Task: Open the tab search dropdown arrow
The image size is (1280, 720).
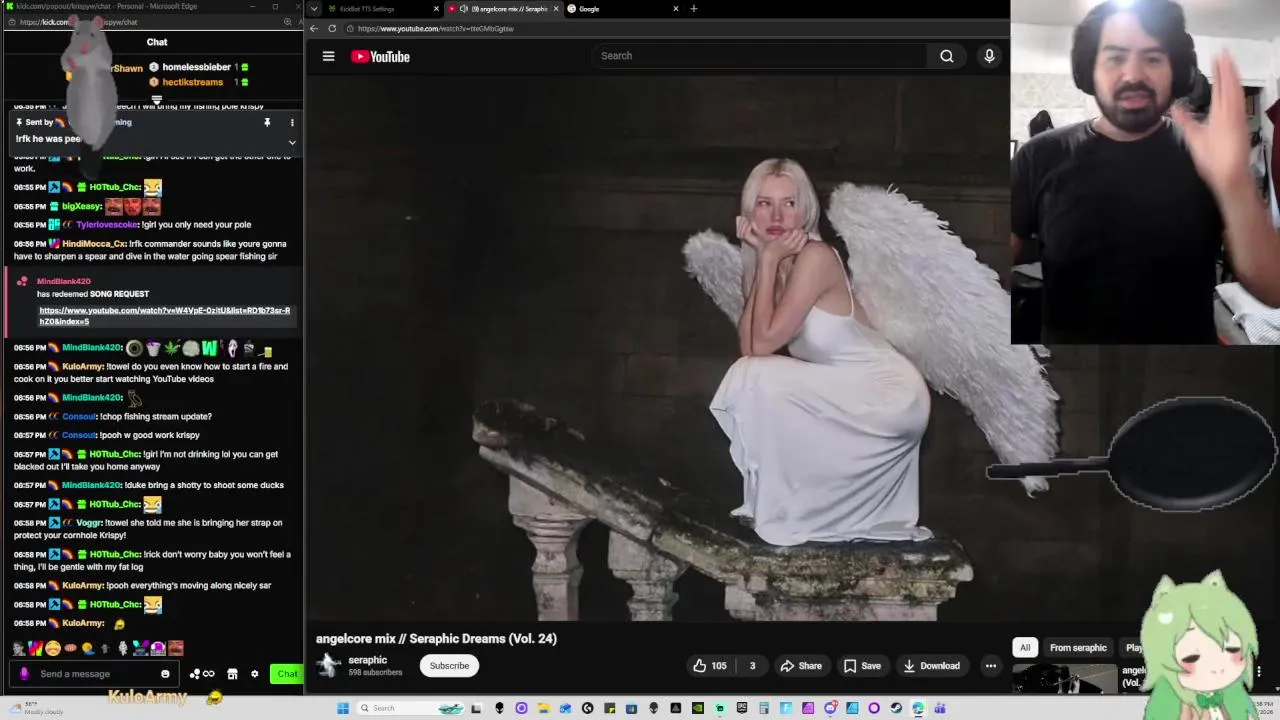Action: coord(314,9)
